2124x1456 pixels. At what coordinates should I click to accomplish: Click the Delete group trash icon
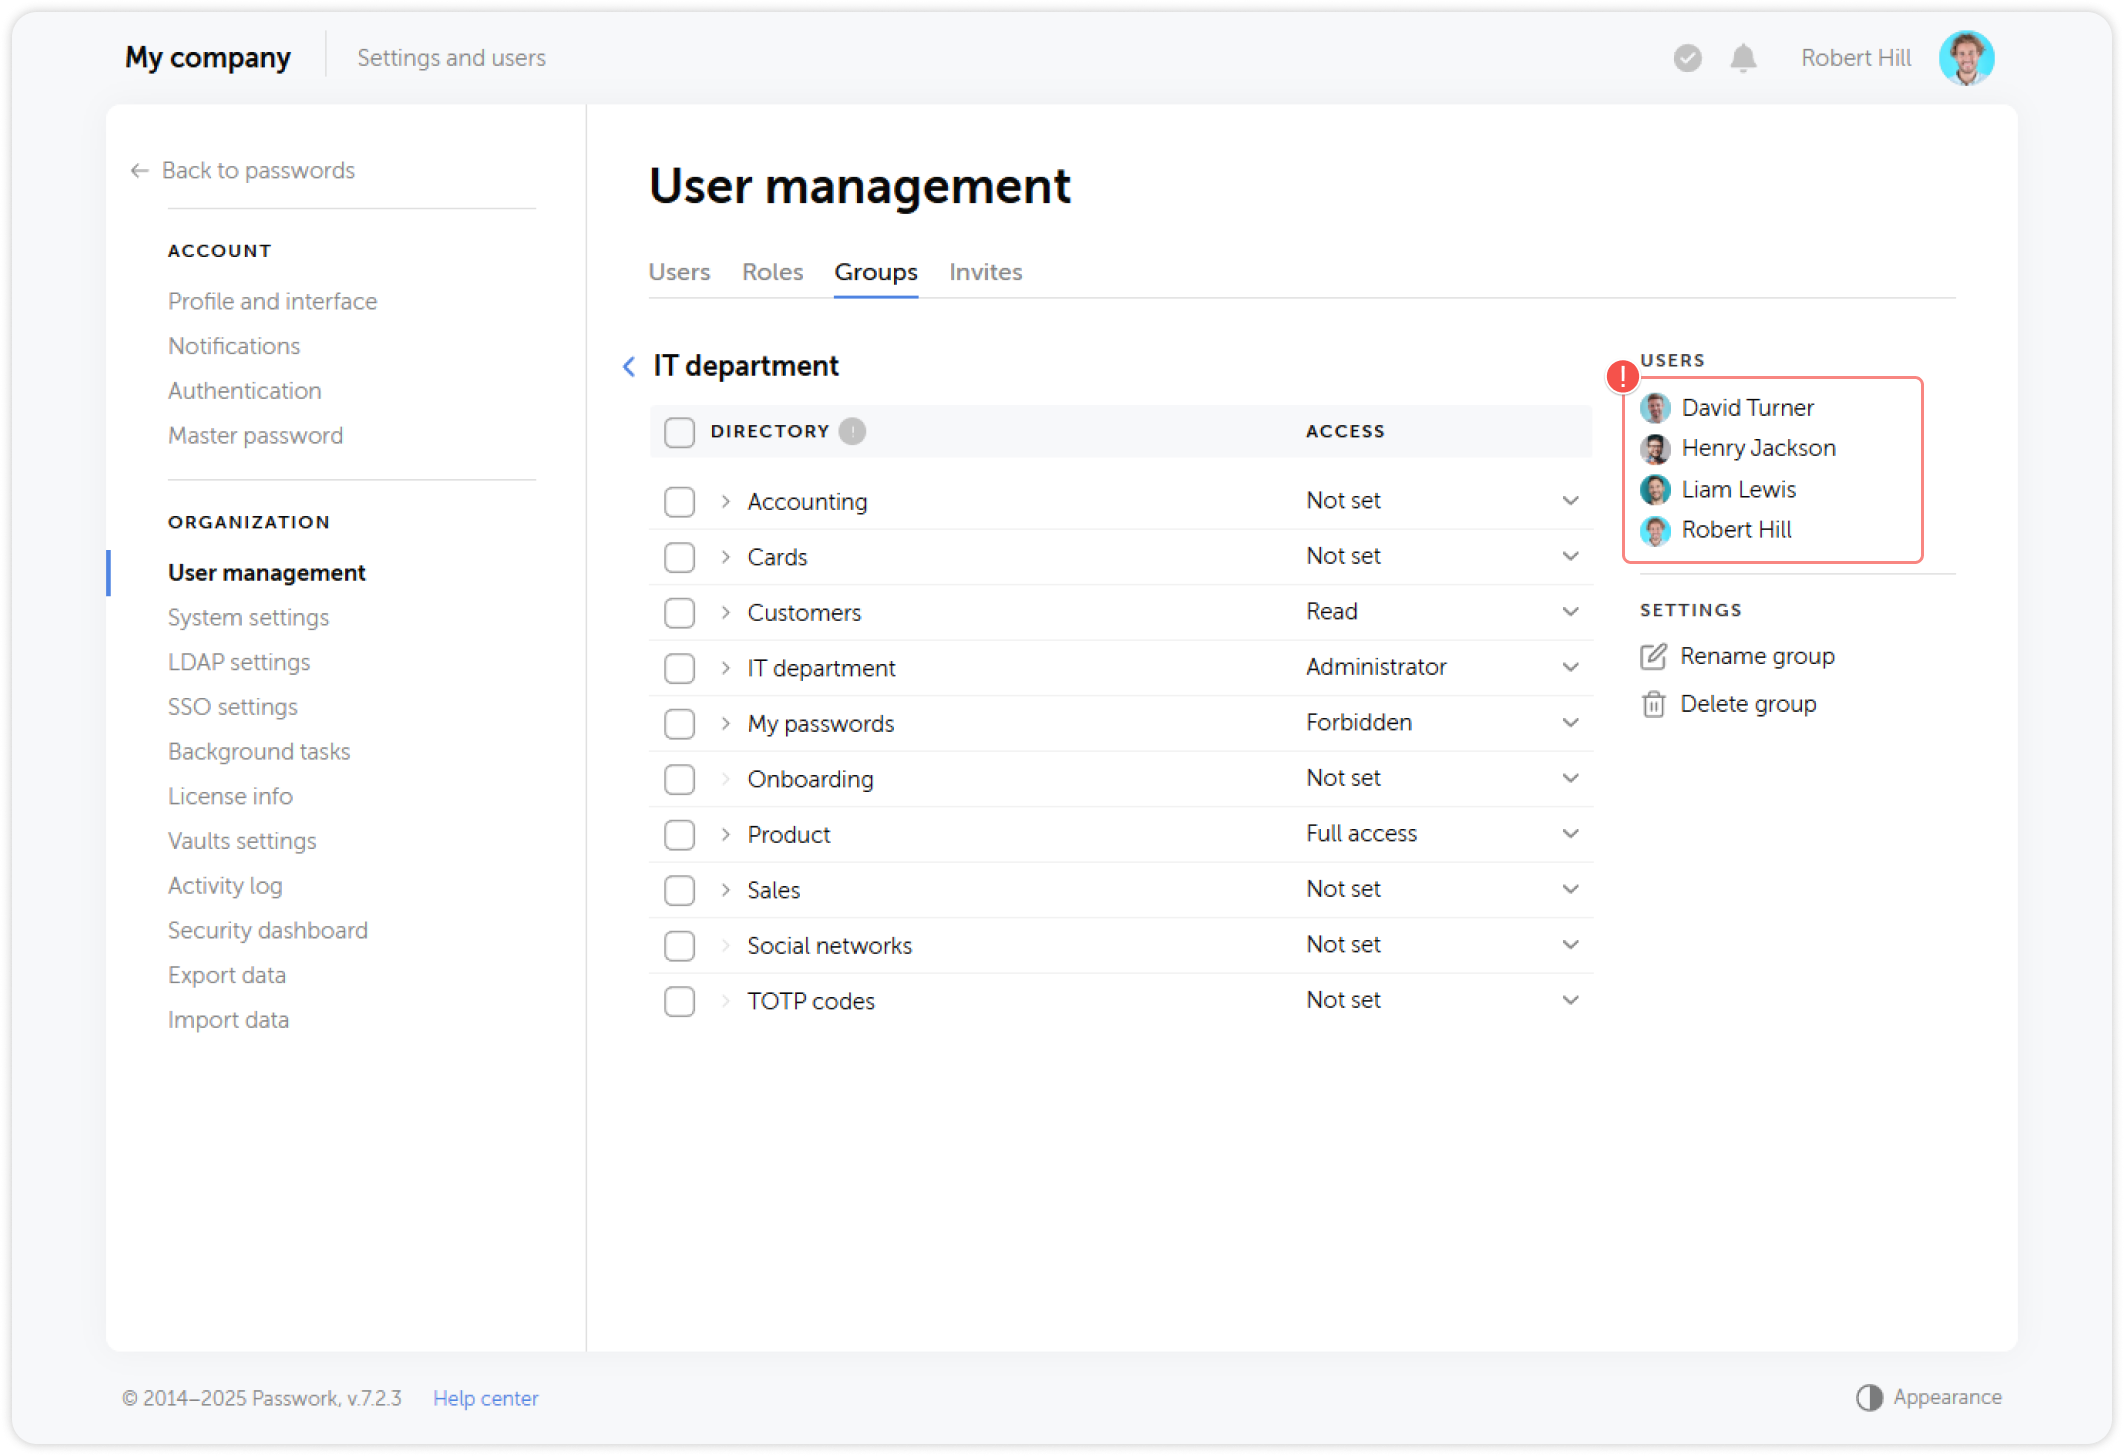point(1654,704)
